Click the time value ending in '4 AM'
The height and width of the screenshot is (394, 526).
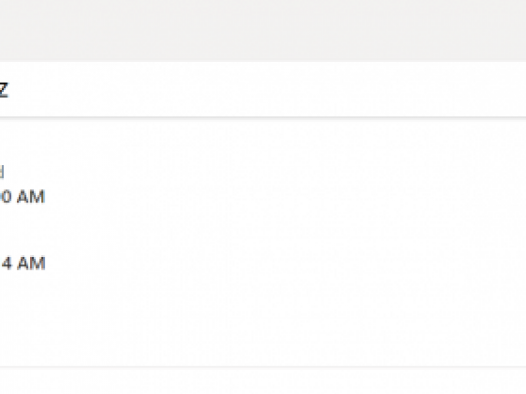click(x=23, y=264)
